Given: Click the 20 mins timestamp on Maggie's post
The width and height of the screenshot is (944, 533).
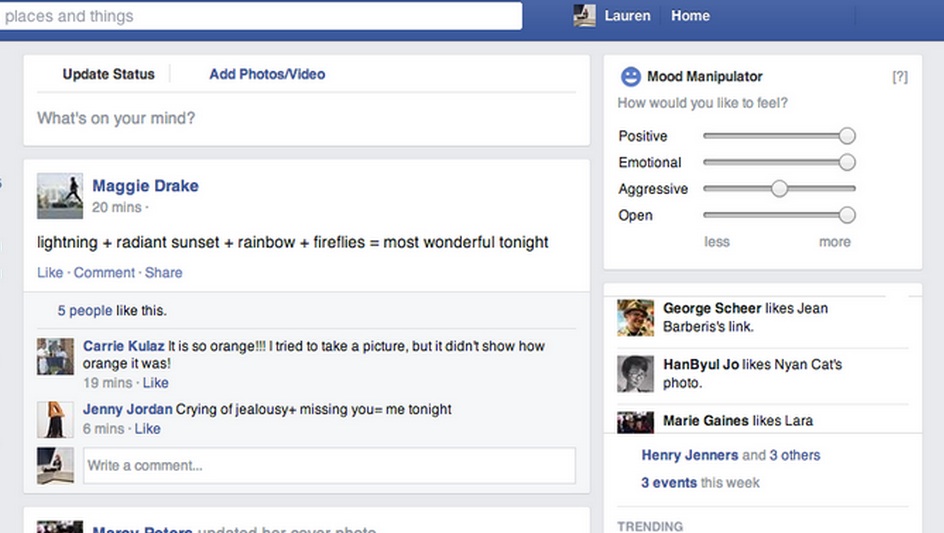Looking at the screenshot, I should (x=117, y=207).
